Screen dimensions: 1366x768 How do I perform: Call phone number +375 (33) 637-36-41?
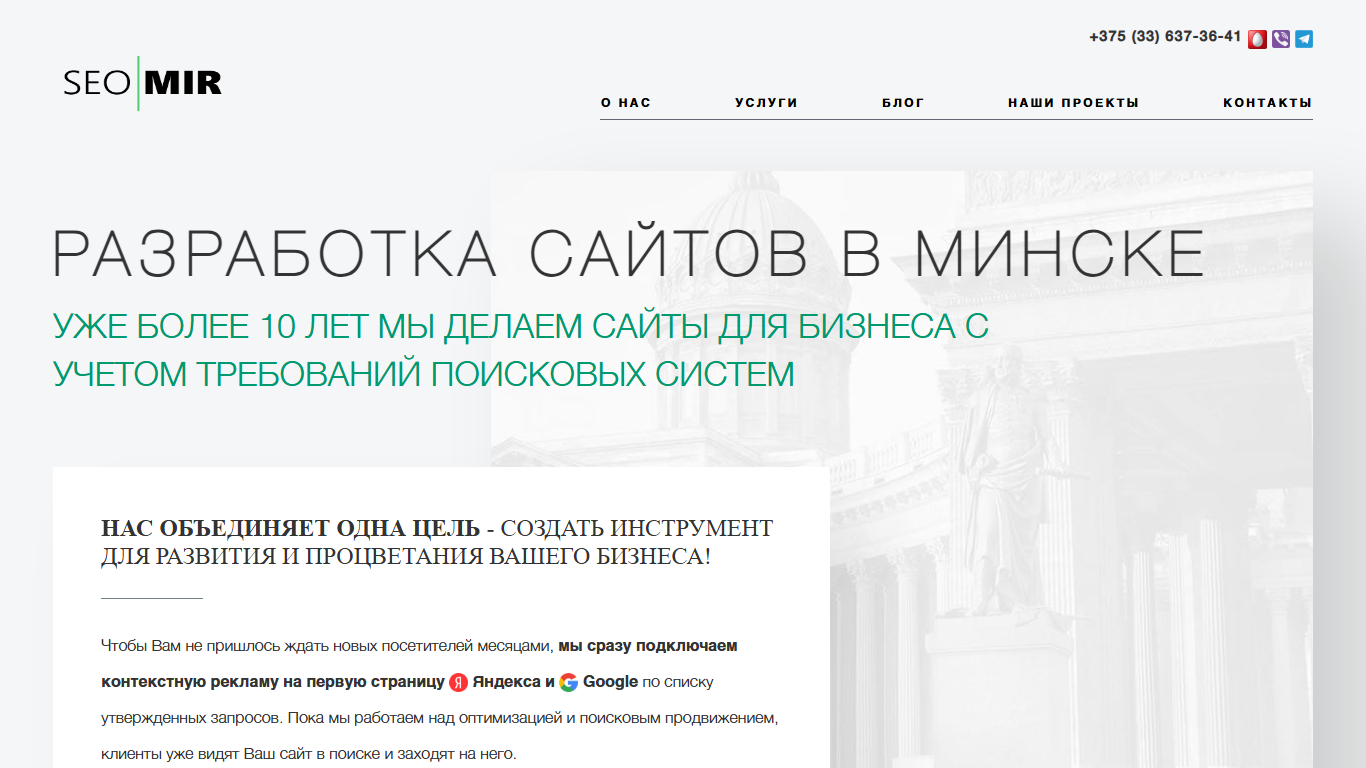(x=1165, y=37)
